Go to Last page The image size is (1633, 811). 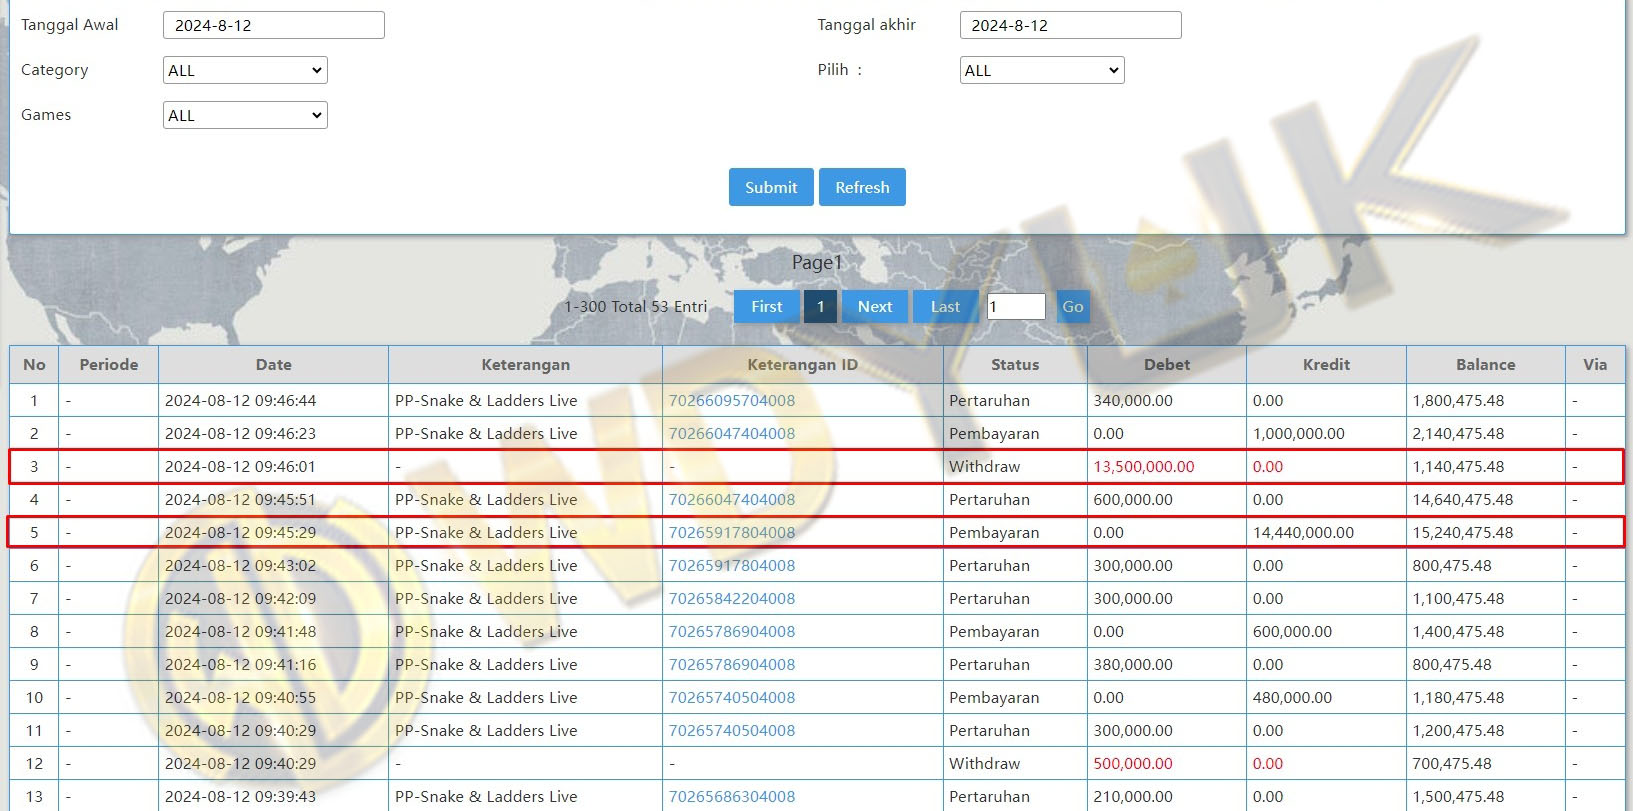[945, 306]
